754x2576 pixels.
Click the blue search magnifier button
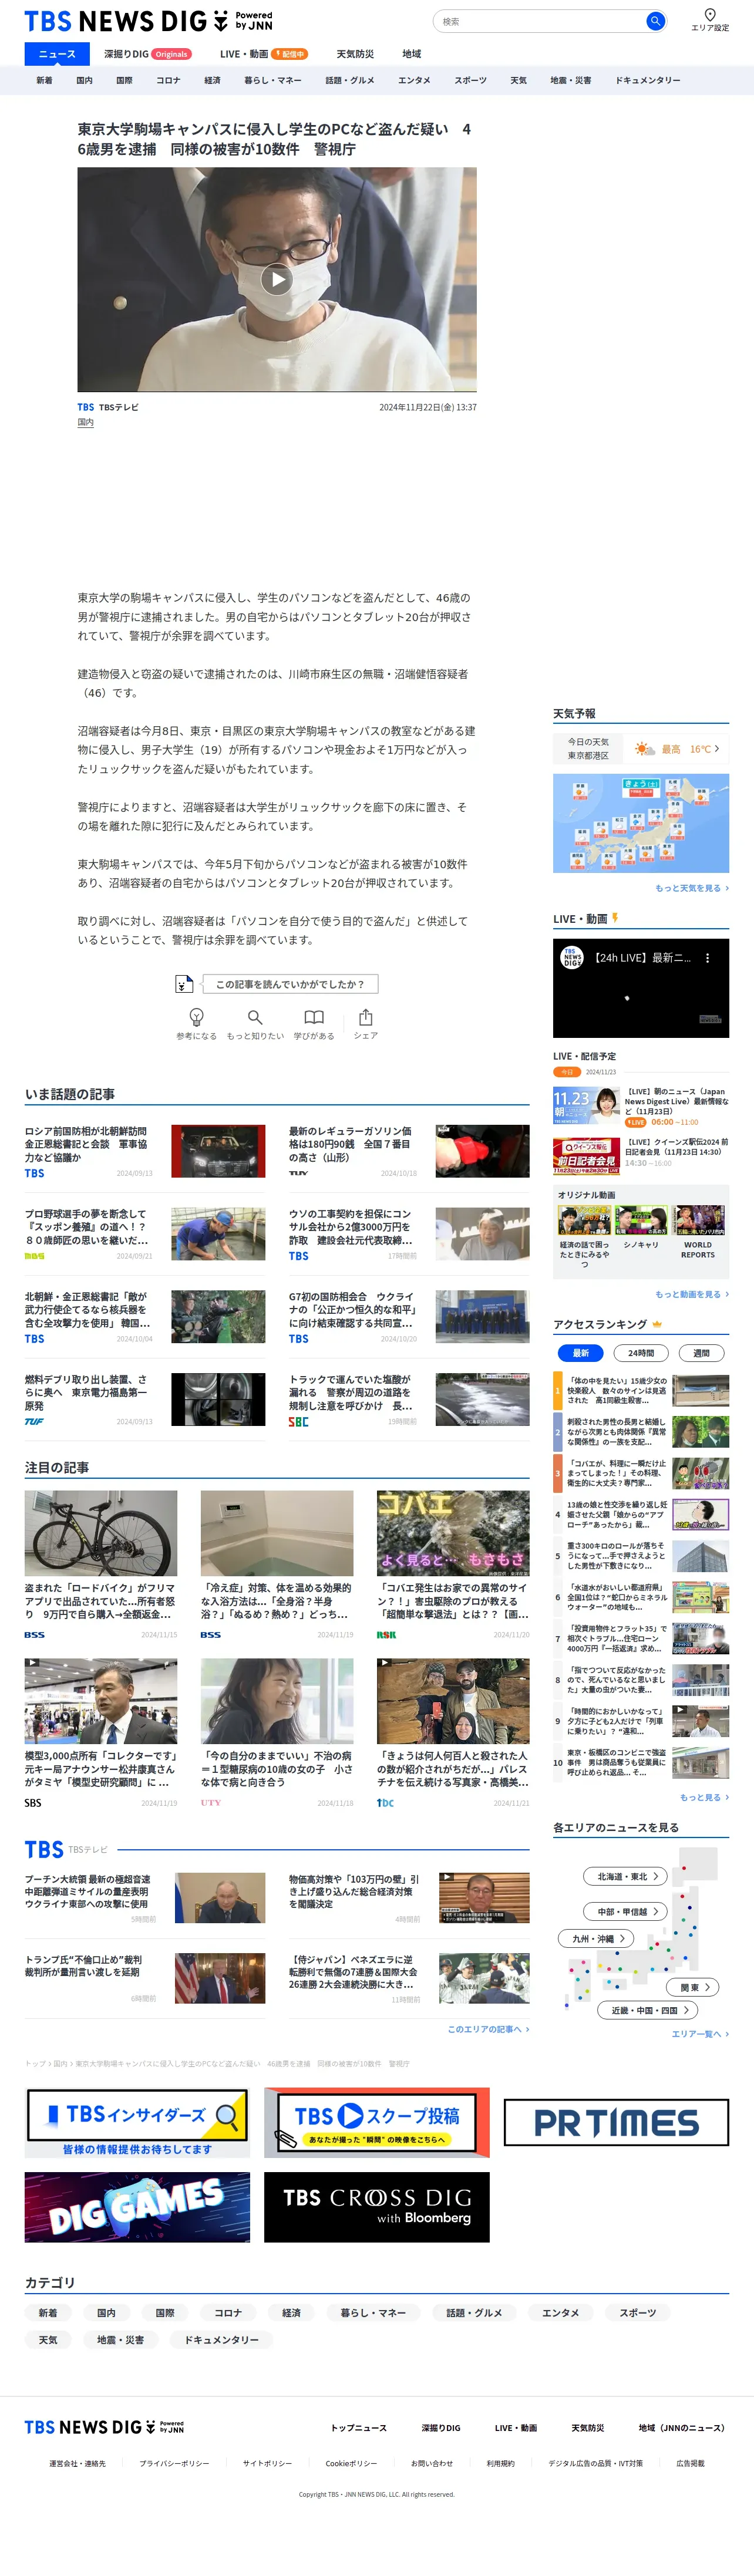[x=655, y=21]
